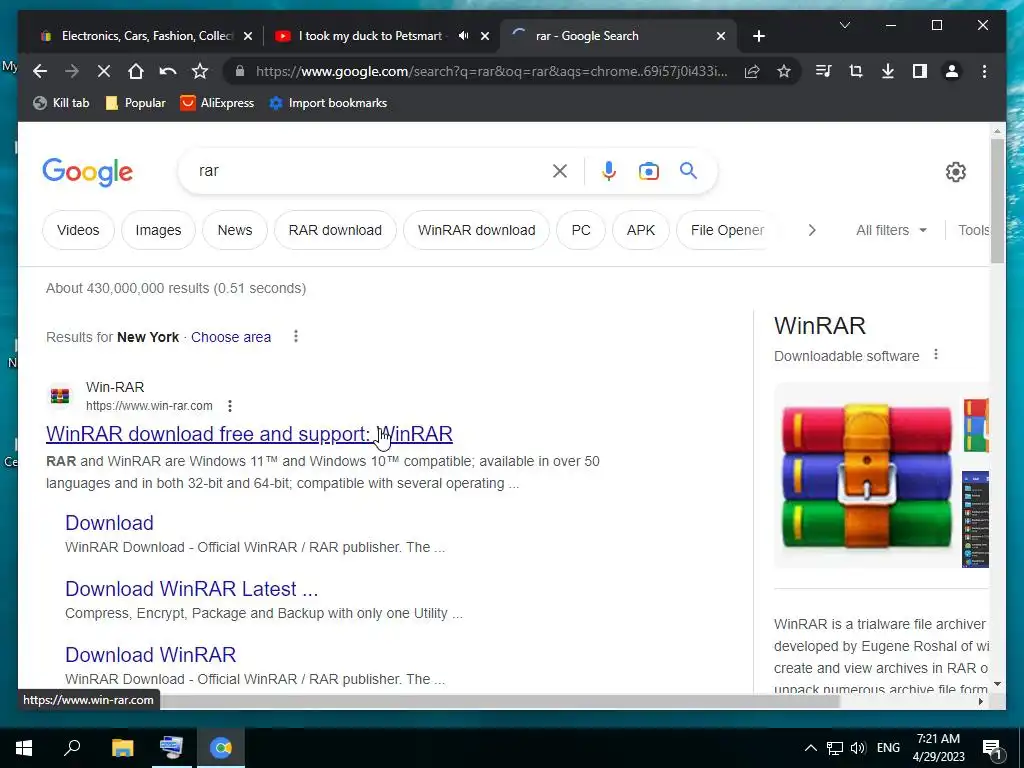Click the undo closed tab arrow icon

coord(168,71)
